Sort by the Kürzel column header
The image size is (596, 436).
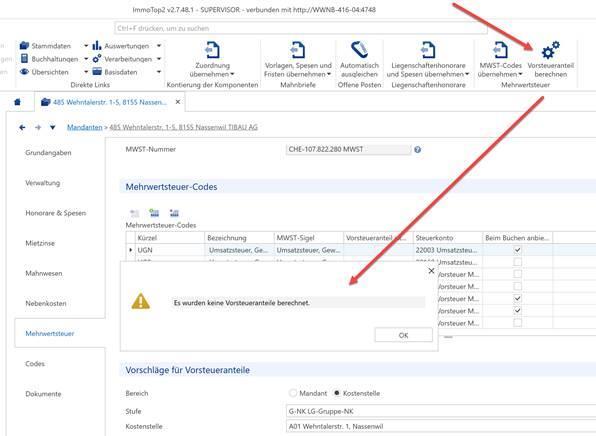click(170, 238)
